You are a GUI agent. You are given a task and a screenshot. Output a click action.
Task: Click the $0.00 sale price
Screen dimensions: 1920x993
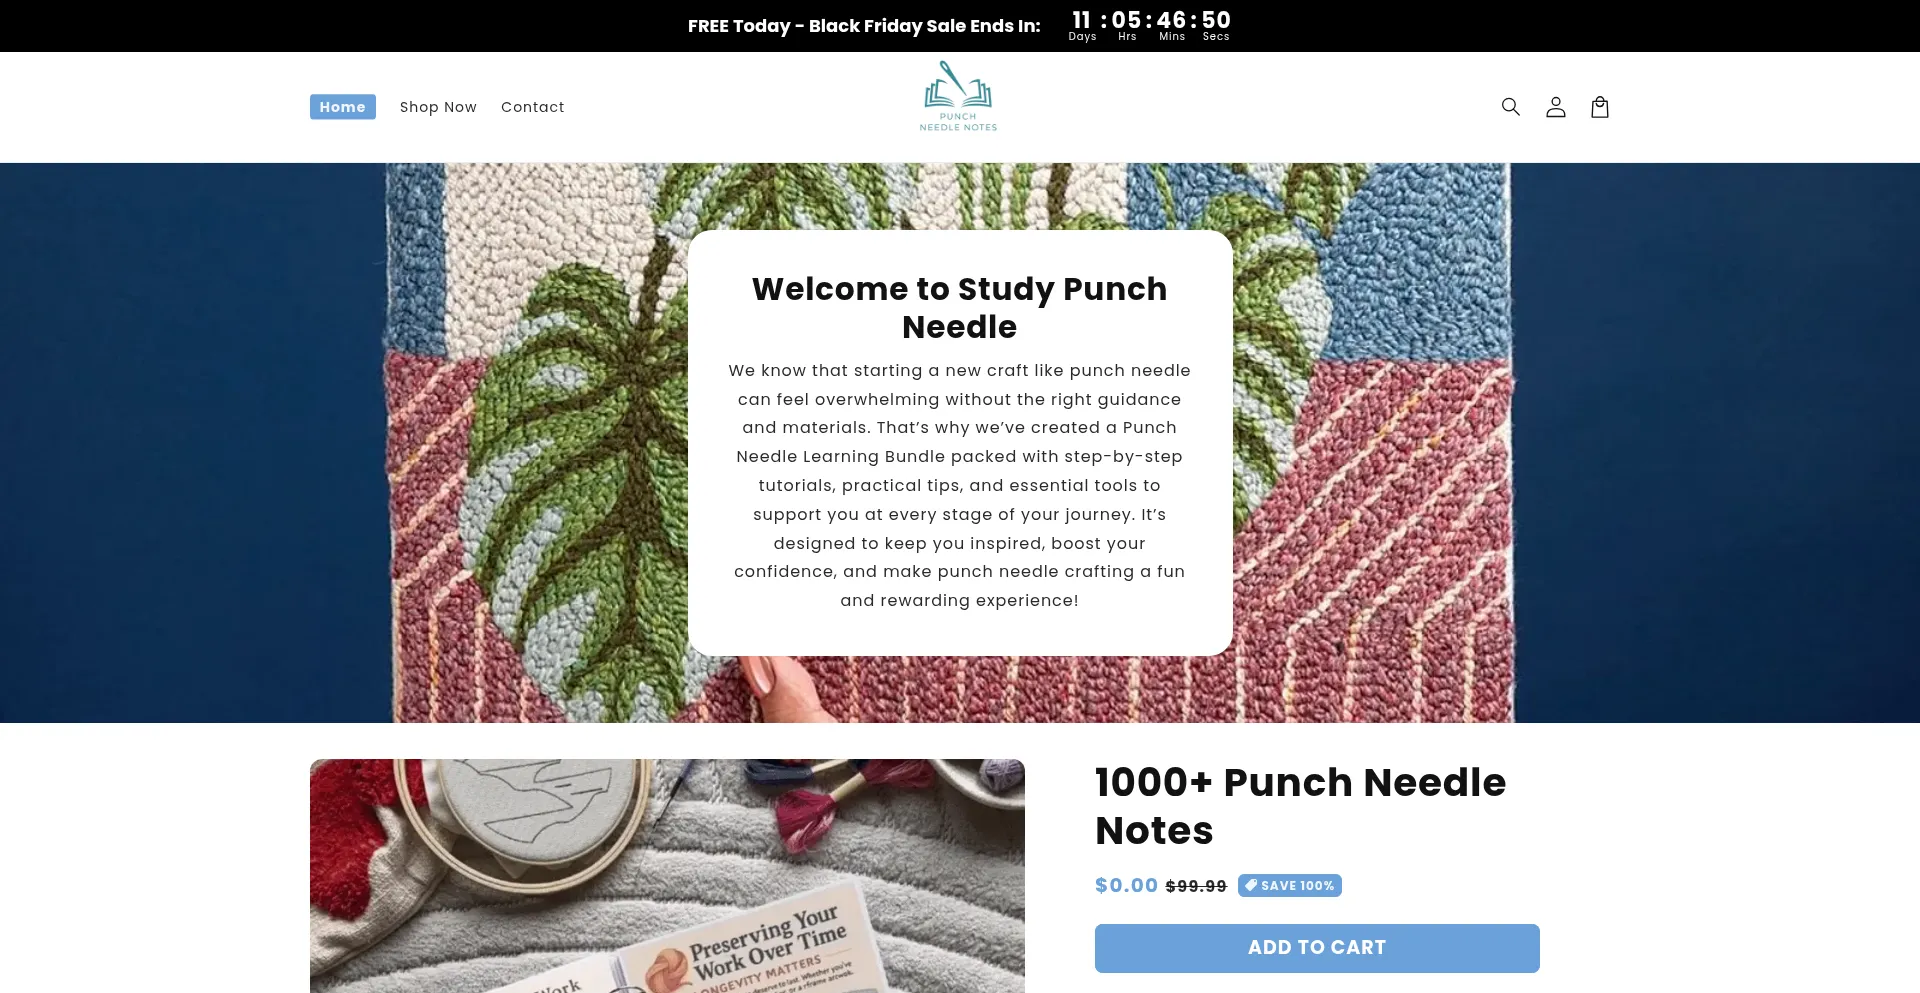pyautogui.click(x=1126, y=885)
